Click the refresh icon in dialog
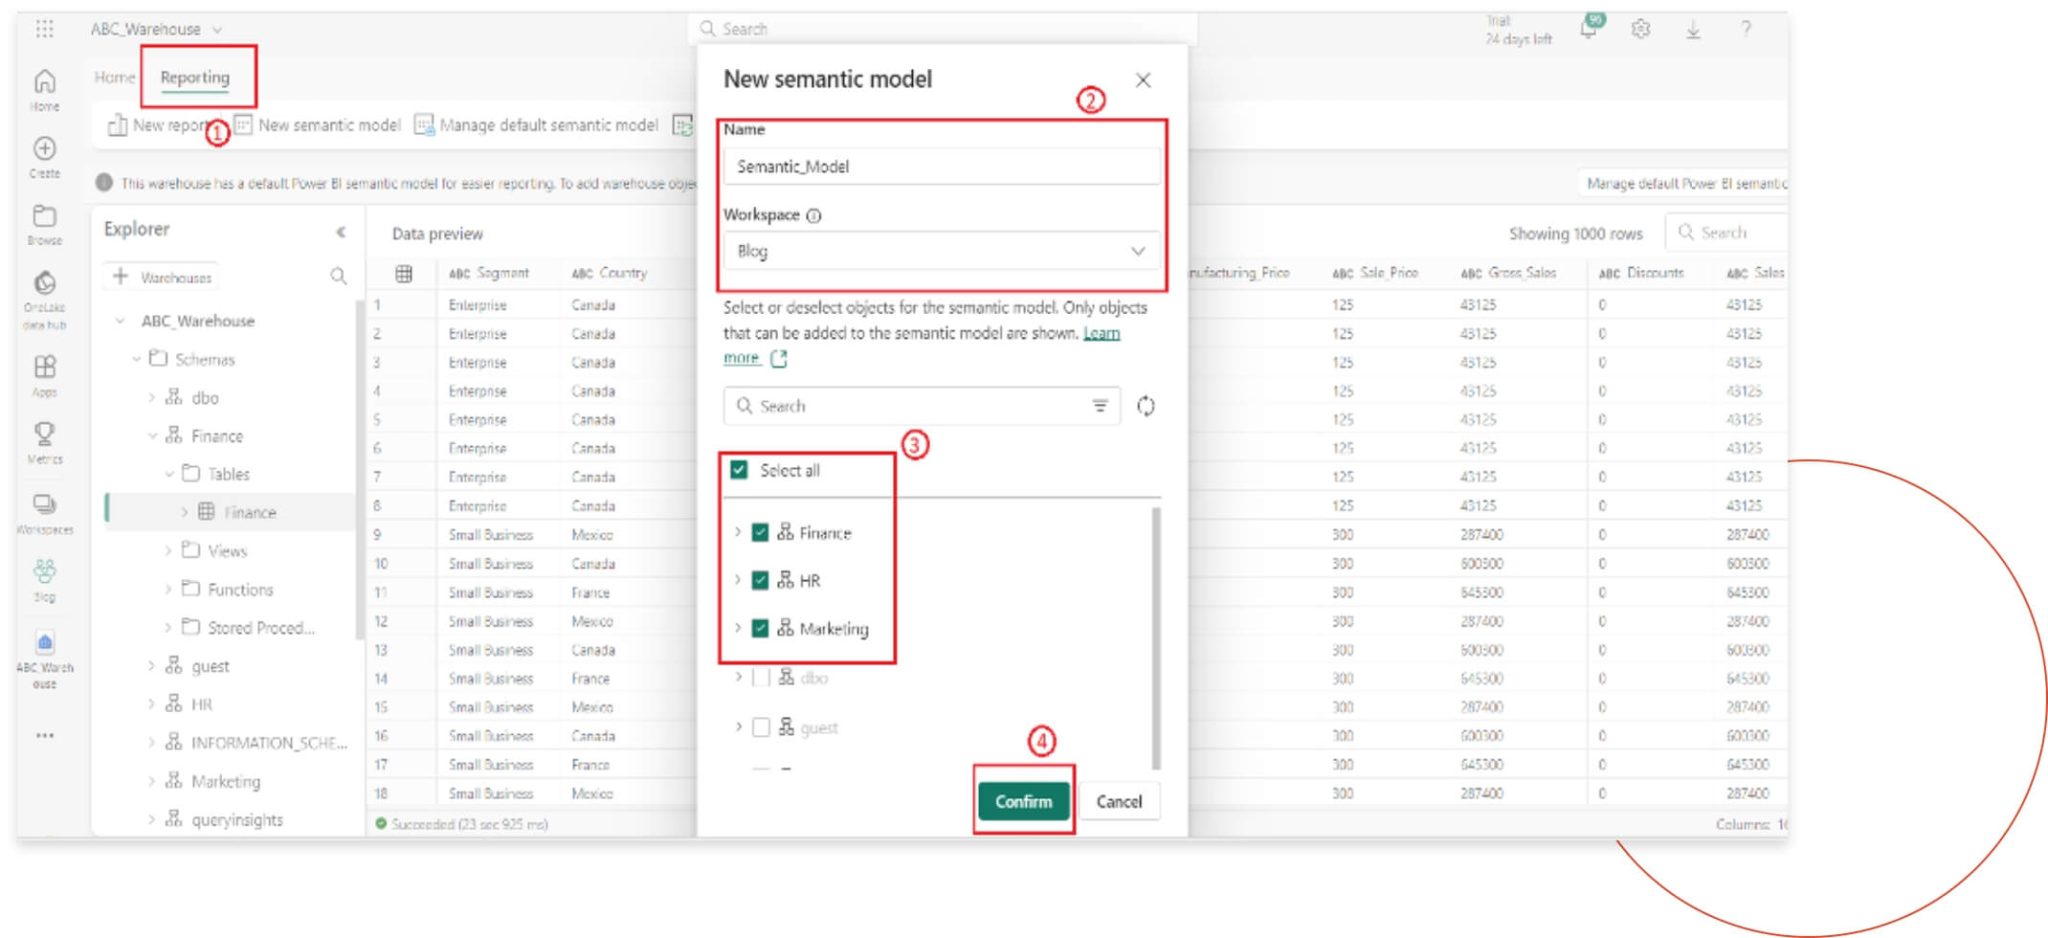This screenshot has height=938, width=2048. tap(1146, 406)
